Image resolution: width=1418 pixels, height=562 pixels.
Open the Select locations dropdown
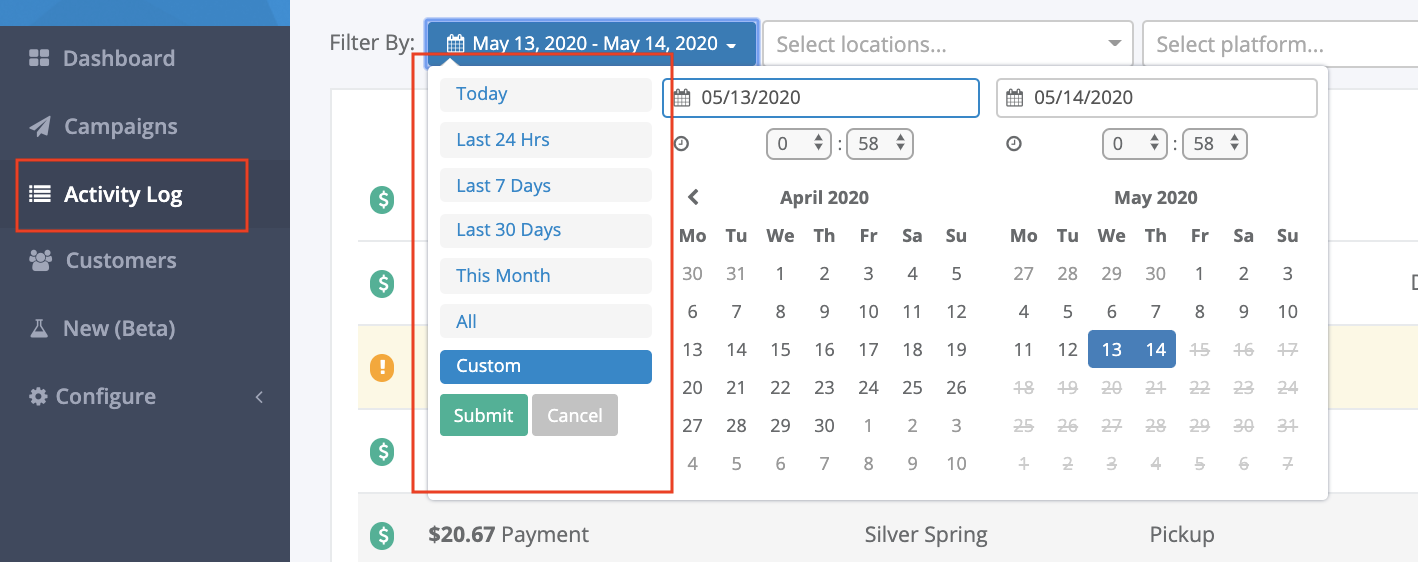point(948,44)
